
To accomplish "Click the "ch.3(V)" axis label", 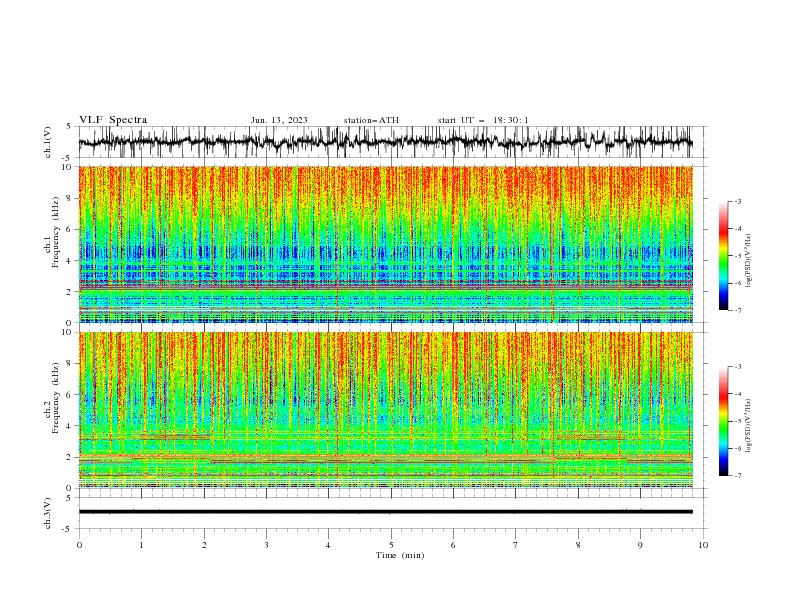I will pos(48,513).
